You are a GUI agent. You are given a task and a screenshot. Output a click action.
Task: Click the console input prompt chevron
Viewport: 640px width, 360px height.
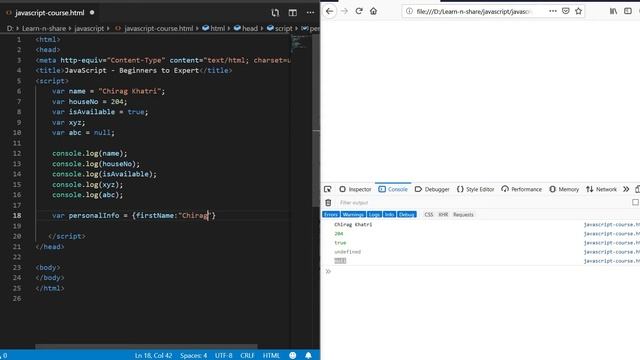click(x=328, y=271)
